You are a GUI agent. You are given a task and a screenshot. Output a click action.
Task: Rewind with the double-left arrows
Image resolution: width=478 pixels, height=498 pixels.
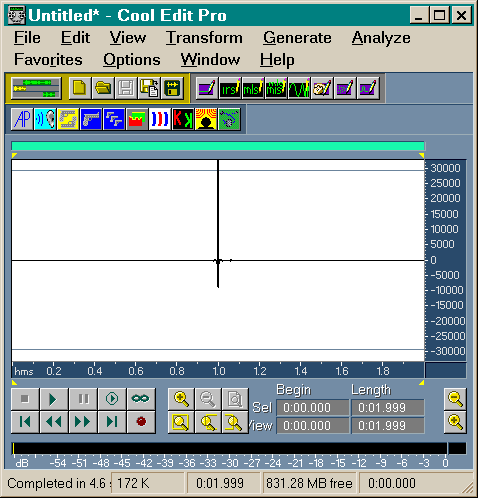[54, 422]
